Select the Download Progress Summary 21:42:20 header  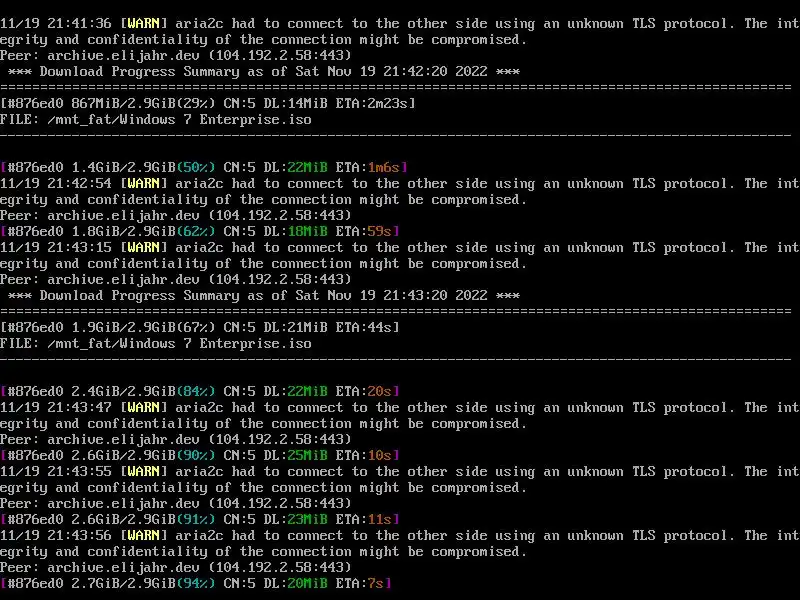264,71
